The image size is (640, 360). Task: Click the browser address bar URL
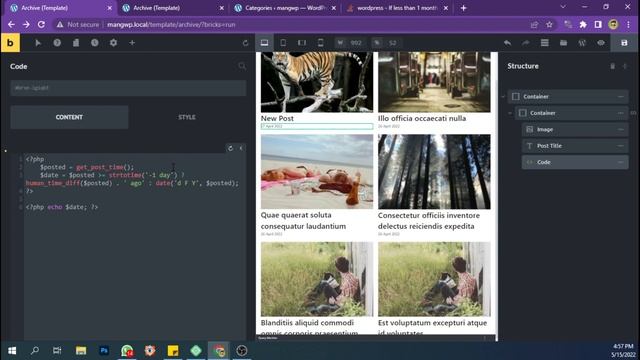tap(171, 24)
